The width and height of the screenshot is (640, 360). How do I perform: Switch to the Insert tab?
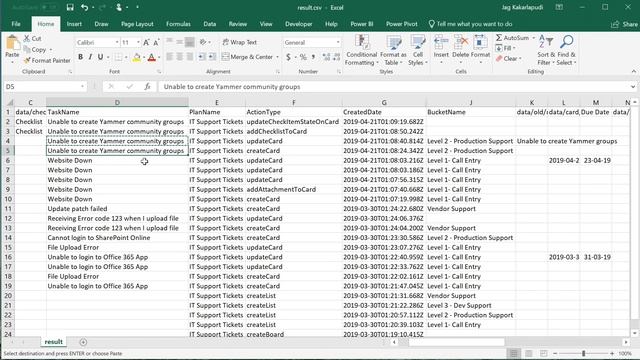[74, 24]
